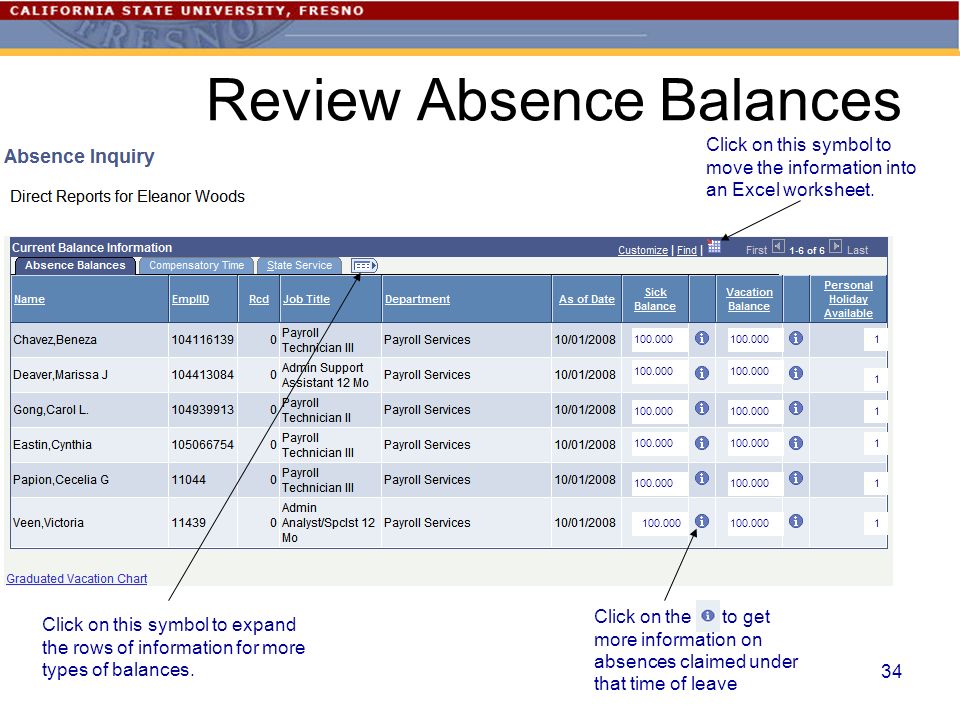Sort by the Department column header

coord(418,299)
